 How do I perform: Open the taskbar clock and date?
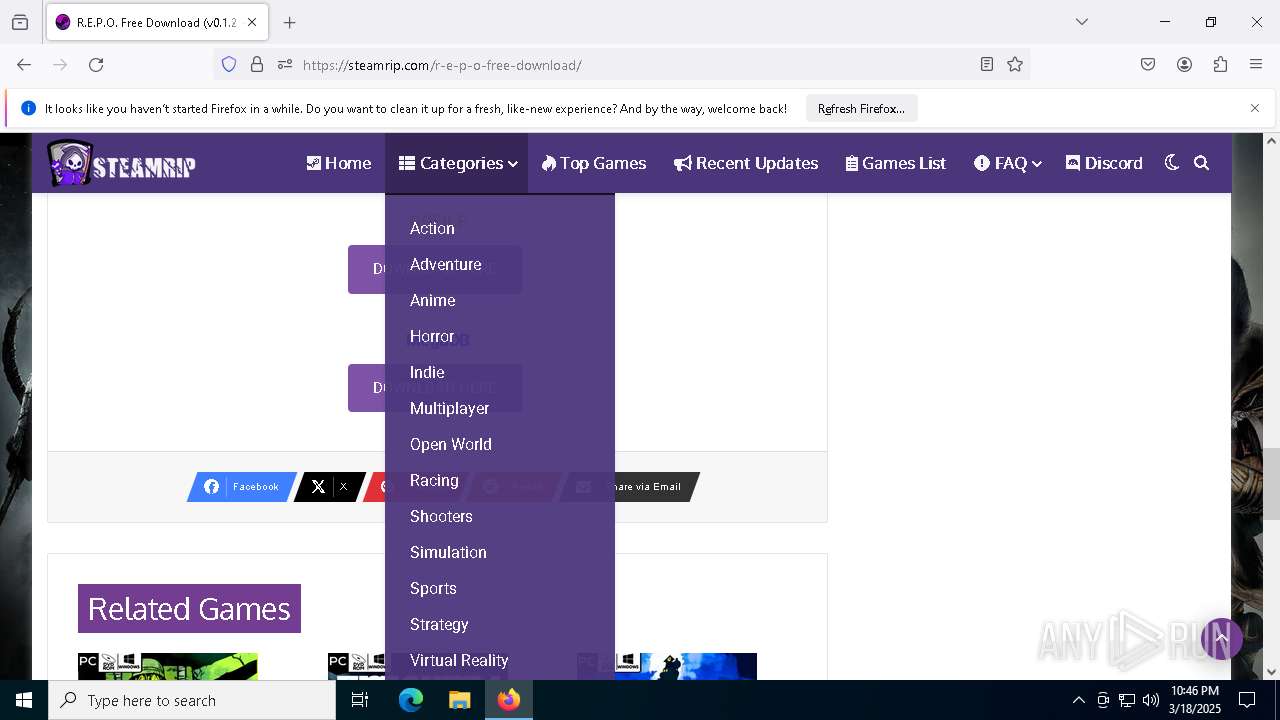coord(1195,700)
